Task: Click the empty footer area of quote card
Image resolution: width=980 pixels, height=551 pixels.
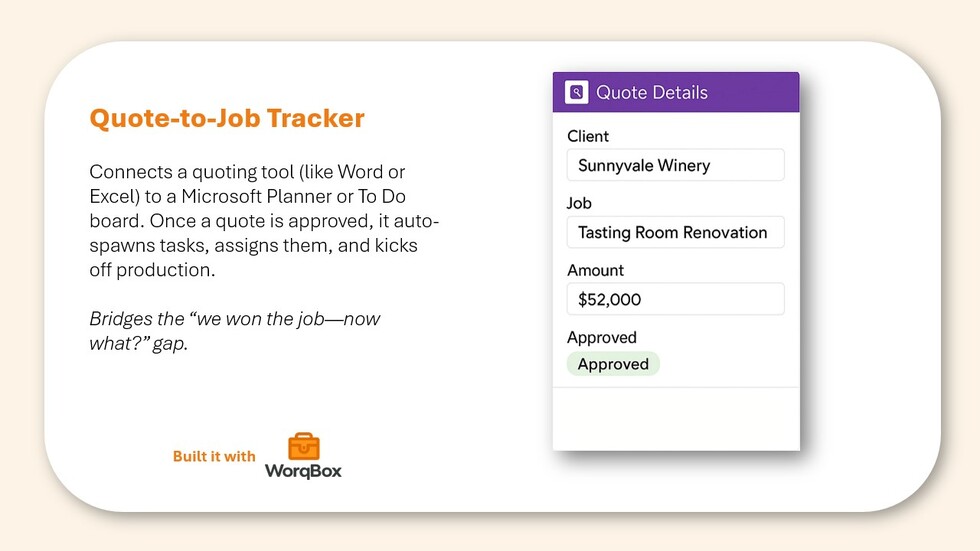Action: pyautogui.click(x=675, y=418)
